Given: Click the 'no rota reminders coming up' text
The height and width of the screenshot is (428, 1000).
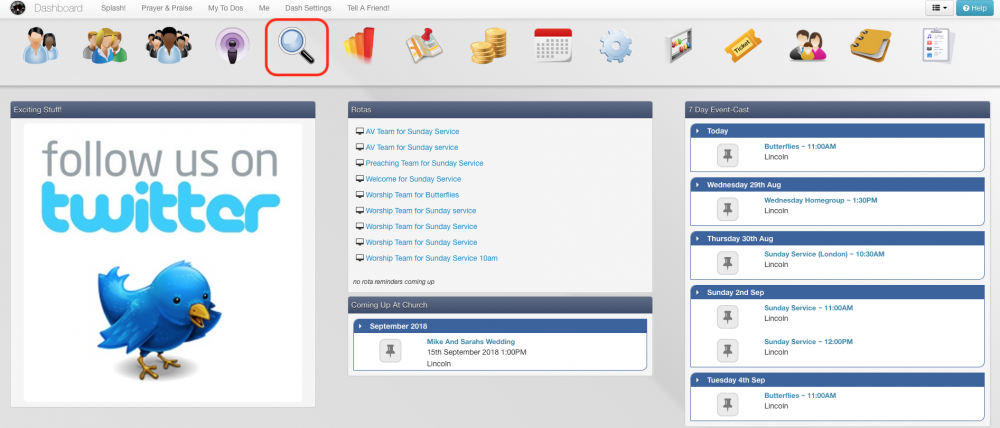Looking at the screenshot, I should (x=393, y=281).
